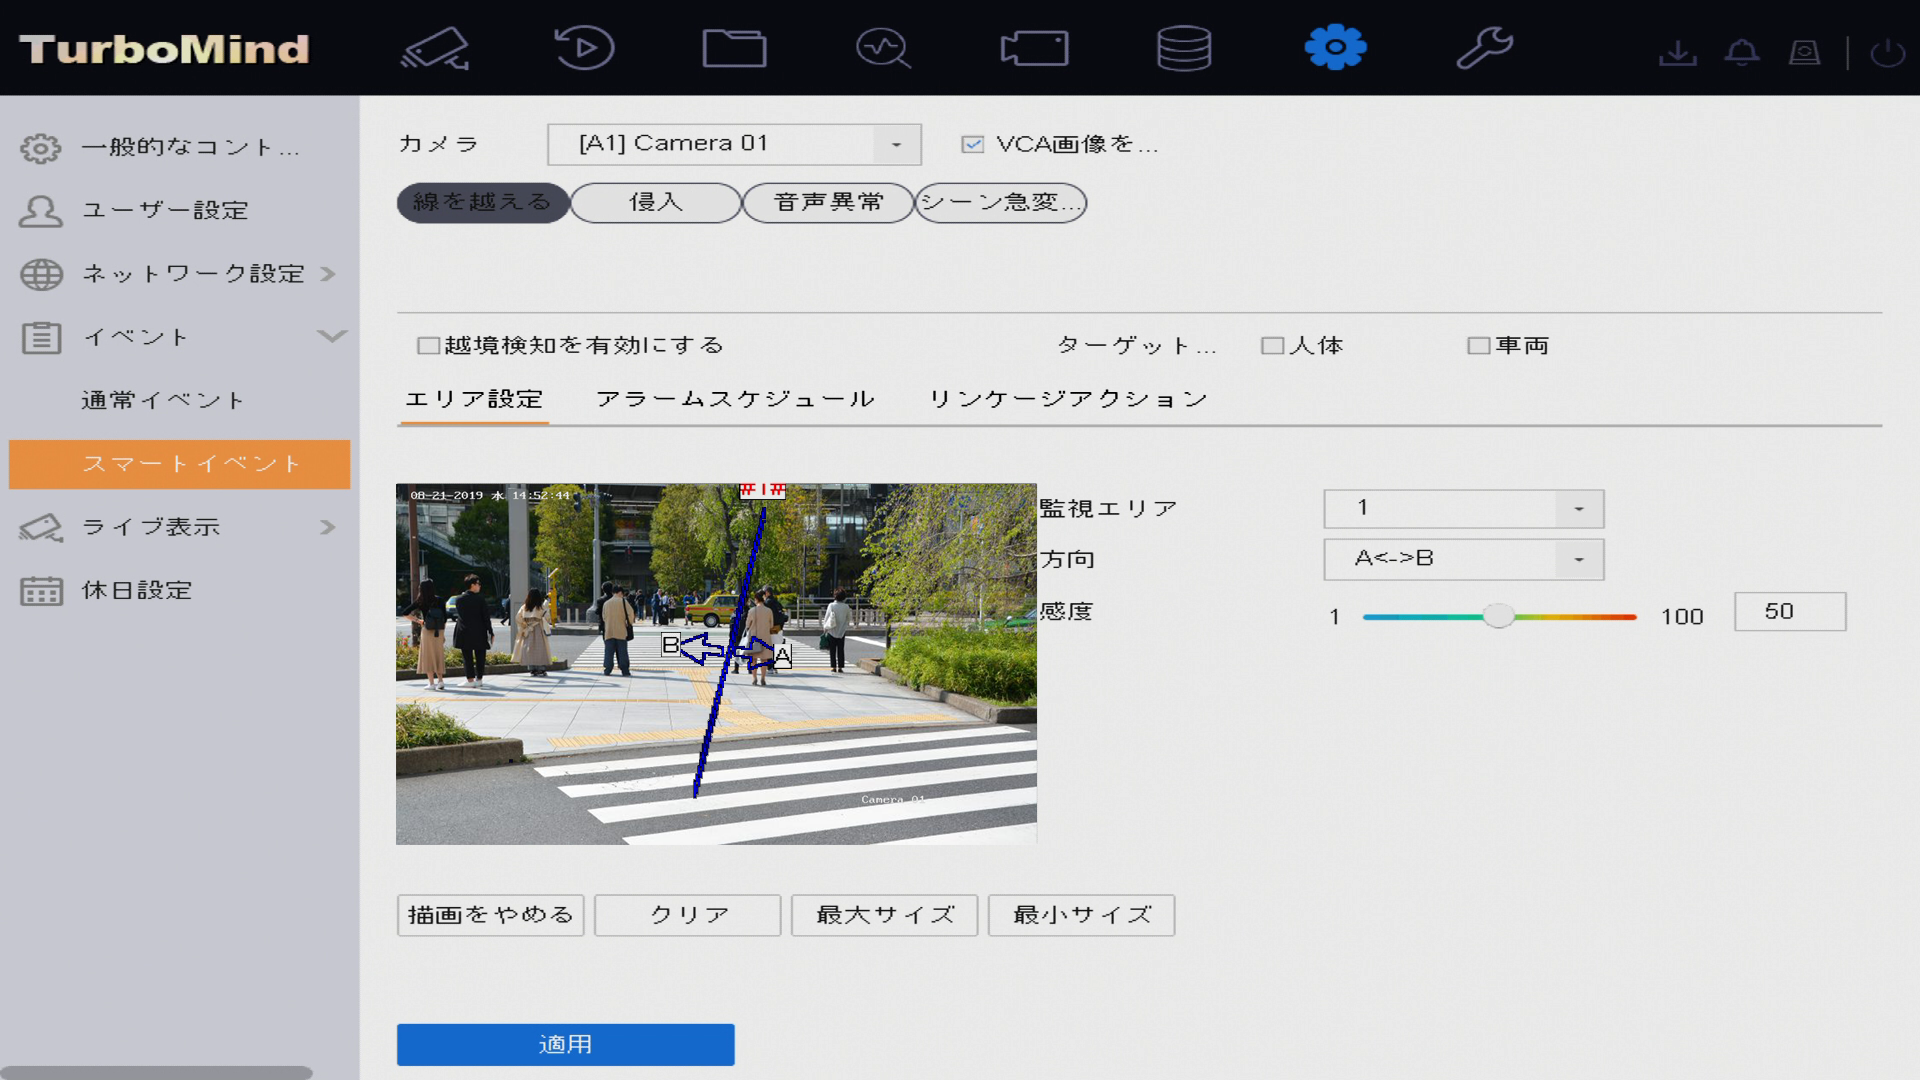Click the alarm bell notification icon
Image resolution: width=1920 pixels, height=1080 pixels.
pyautogui.click(x=1742, y=52)
